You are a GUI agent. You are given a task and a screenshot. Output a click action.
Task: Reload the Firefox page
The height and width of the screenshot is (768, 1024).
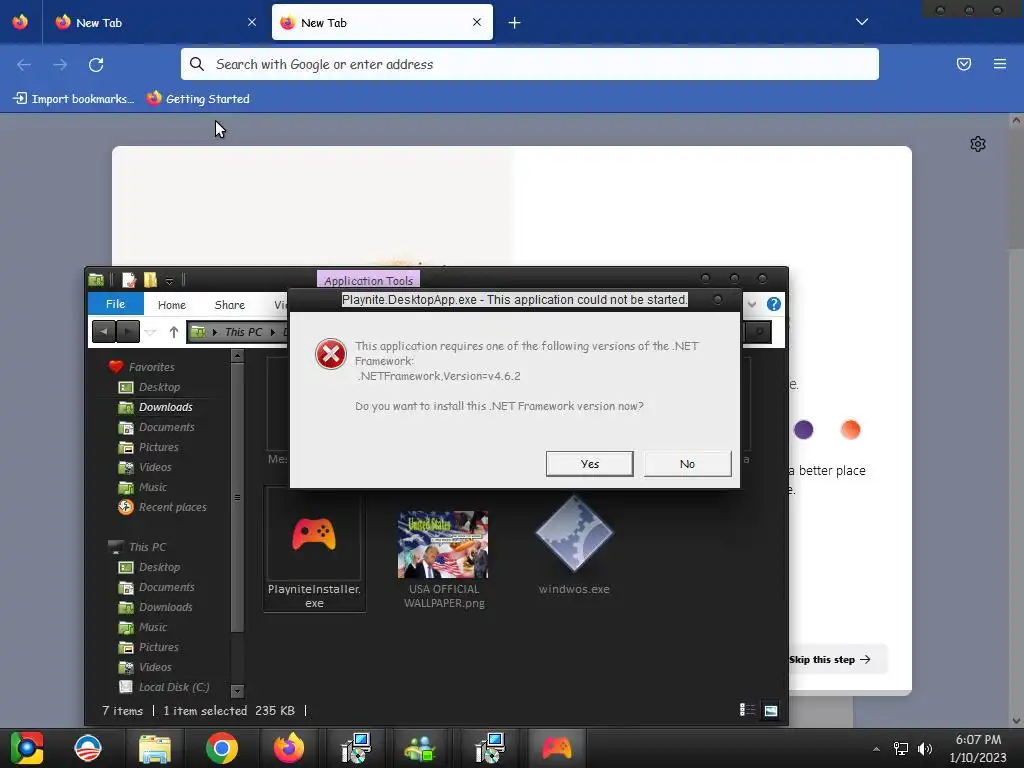(96, 65)
